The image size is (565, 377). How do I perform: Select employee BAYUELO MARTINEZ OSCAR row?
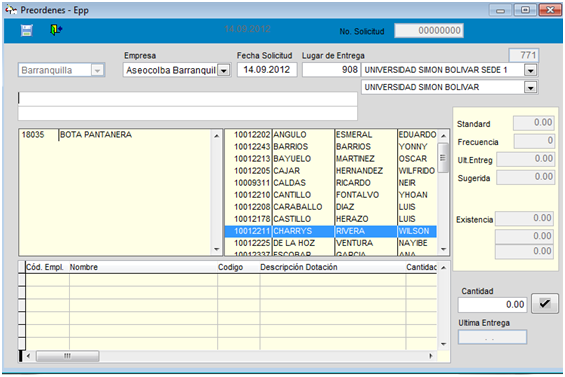coord(331,159)
